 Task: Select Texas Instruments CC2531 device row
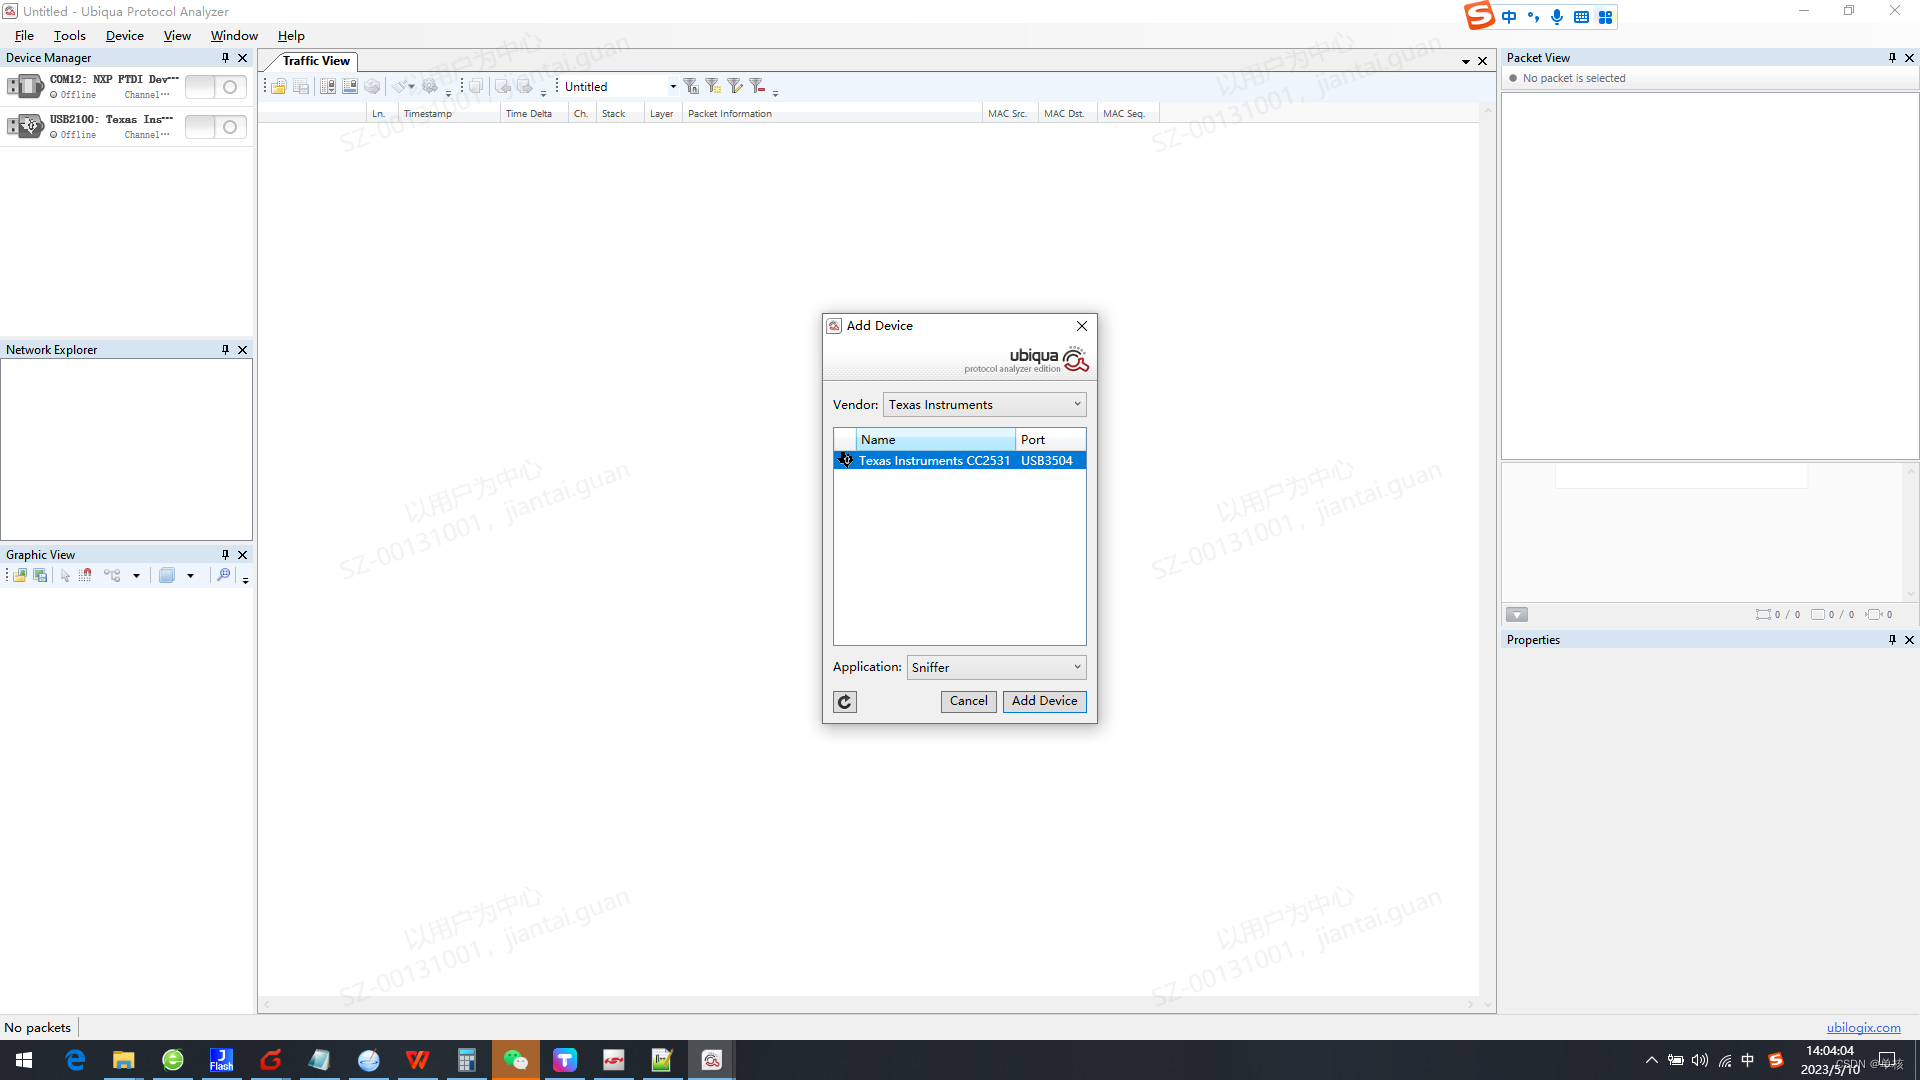(960, 461)
